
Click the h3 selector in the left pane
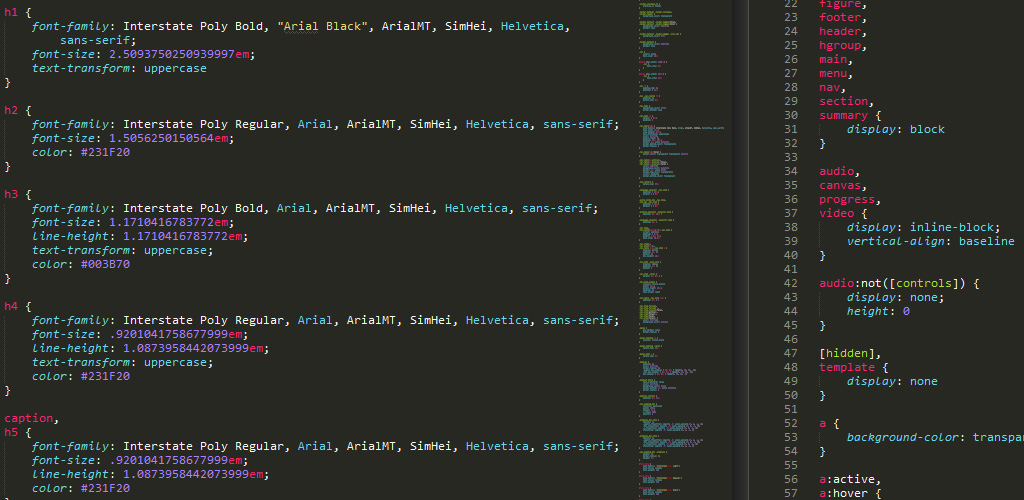click(12, 194)
